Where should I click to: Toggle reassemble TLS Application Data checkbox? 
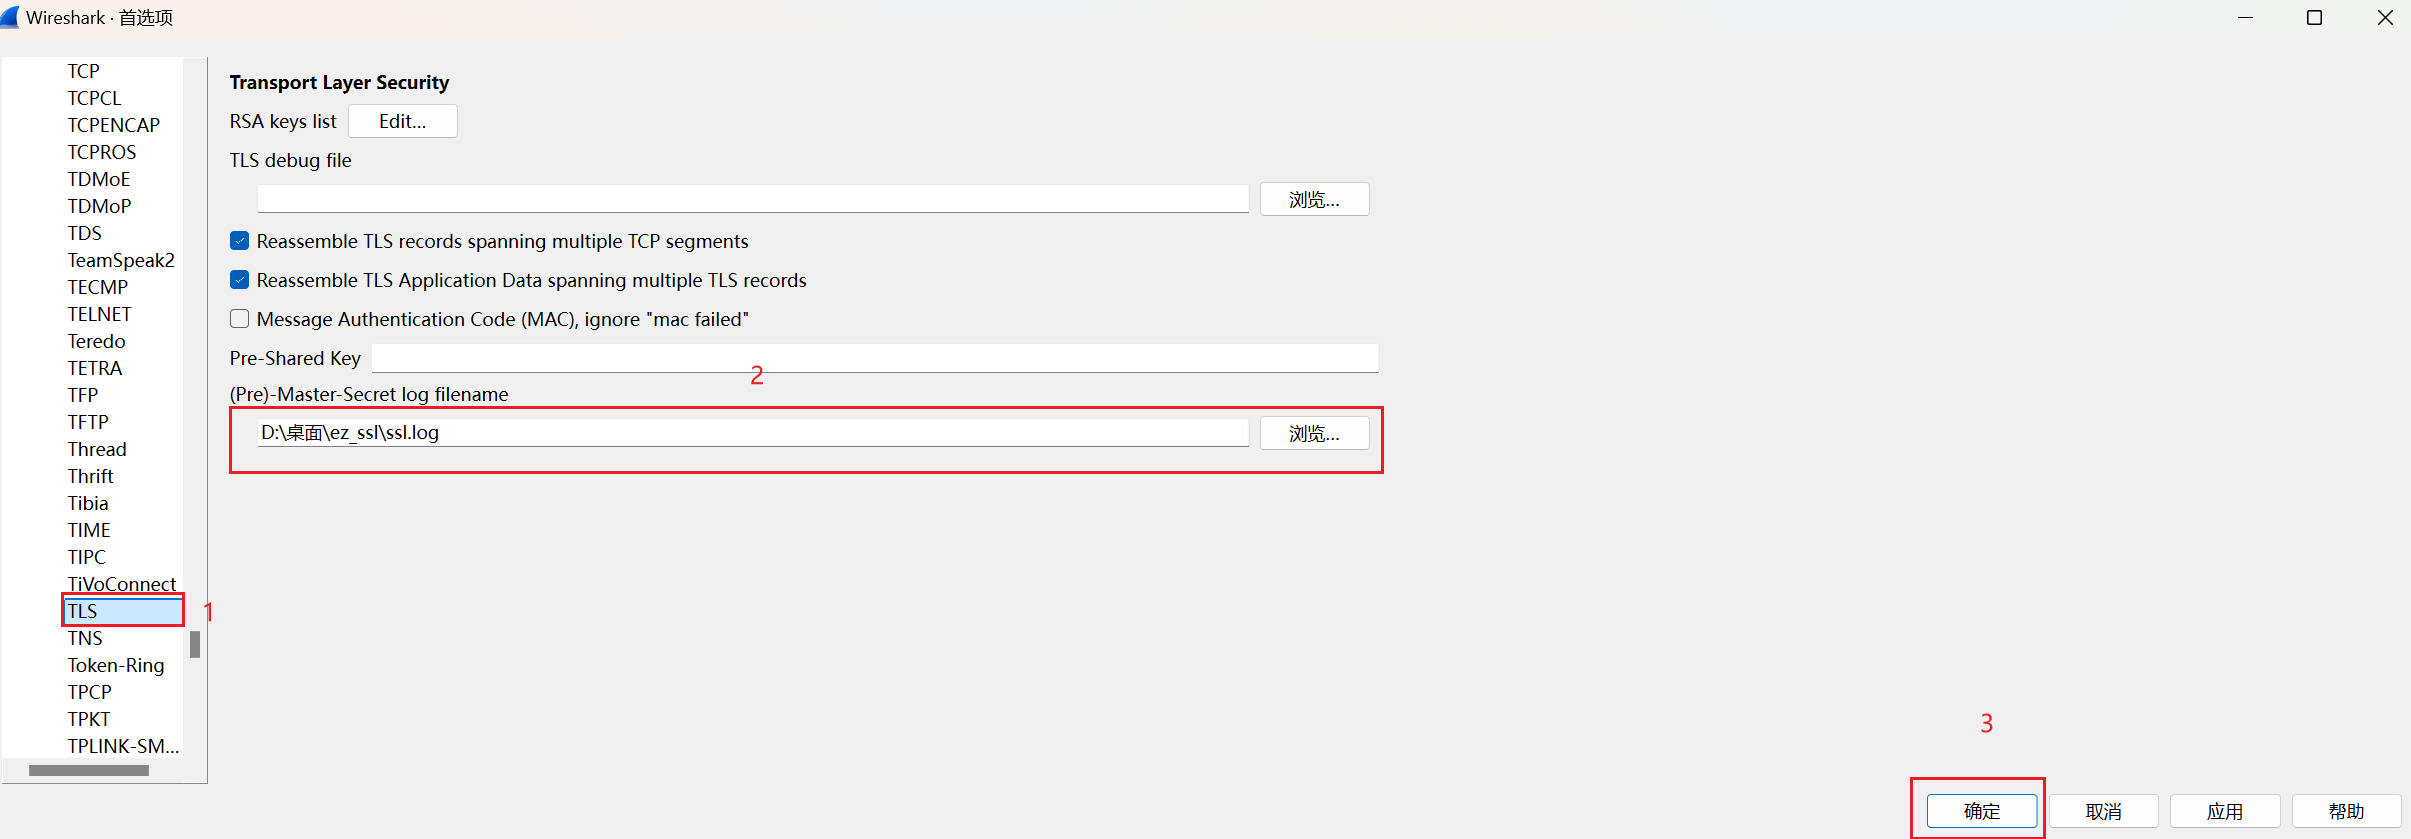point(240,280)
